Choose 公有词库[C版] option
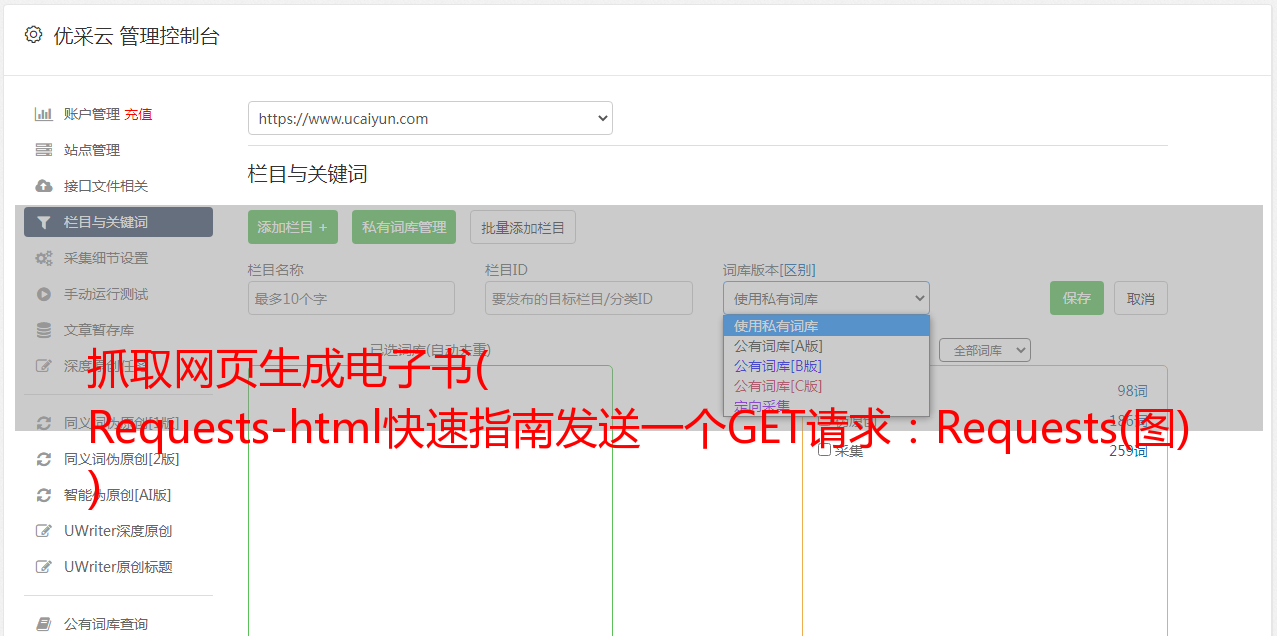The image size is (1277, 636). pos(826,386)
